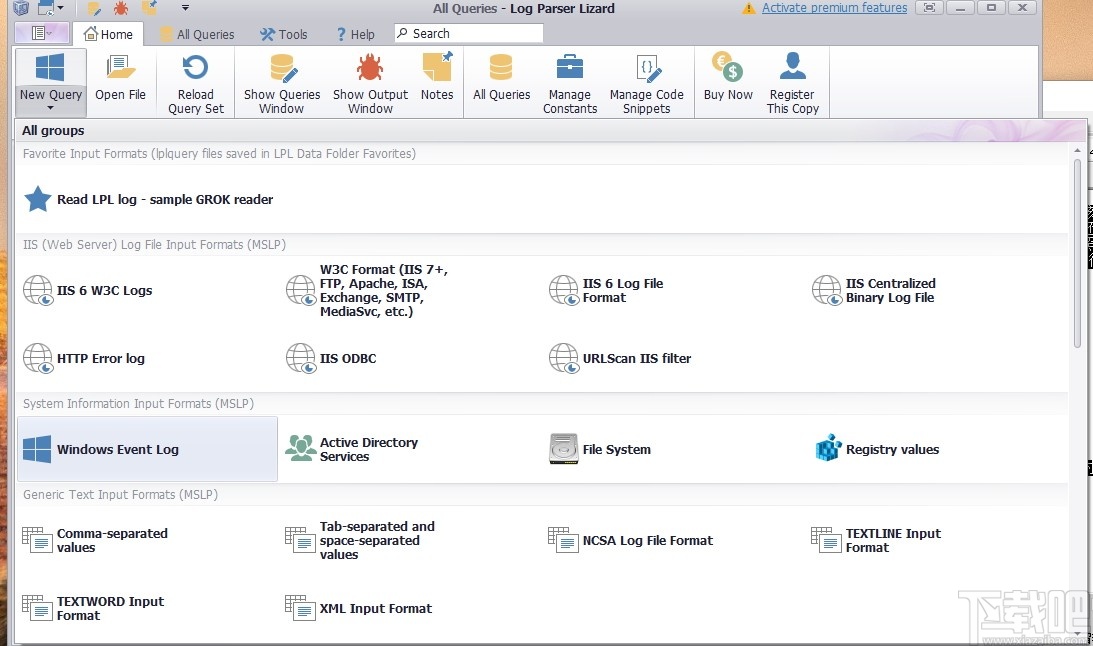Screen dimensions: 1093x646
Task: Click Register This Copy icon
Action: point(793,67)
